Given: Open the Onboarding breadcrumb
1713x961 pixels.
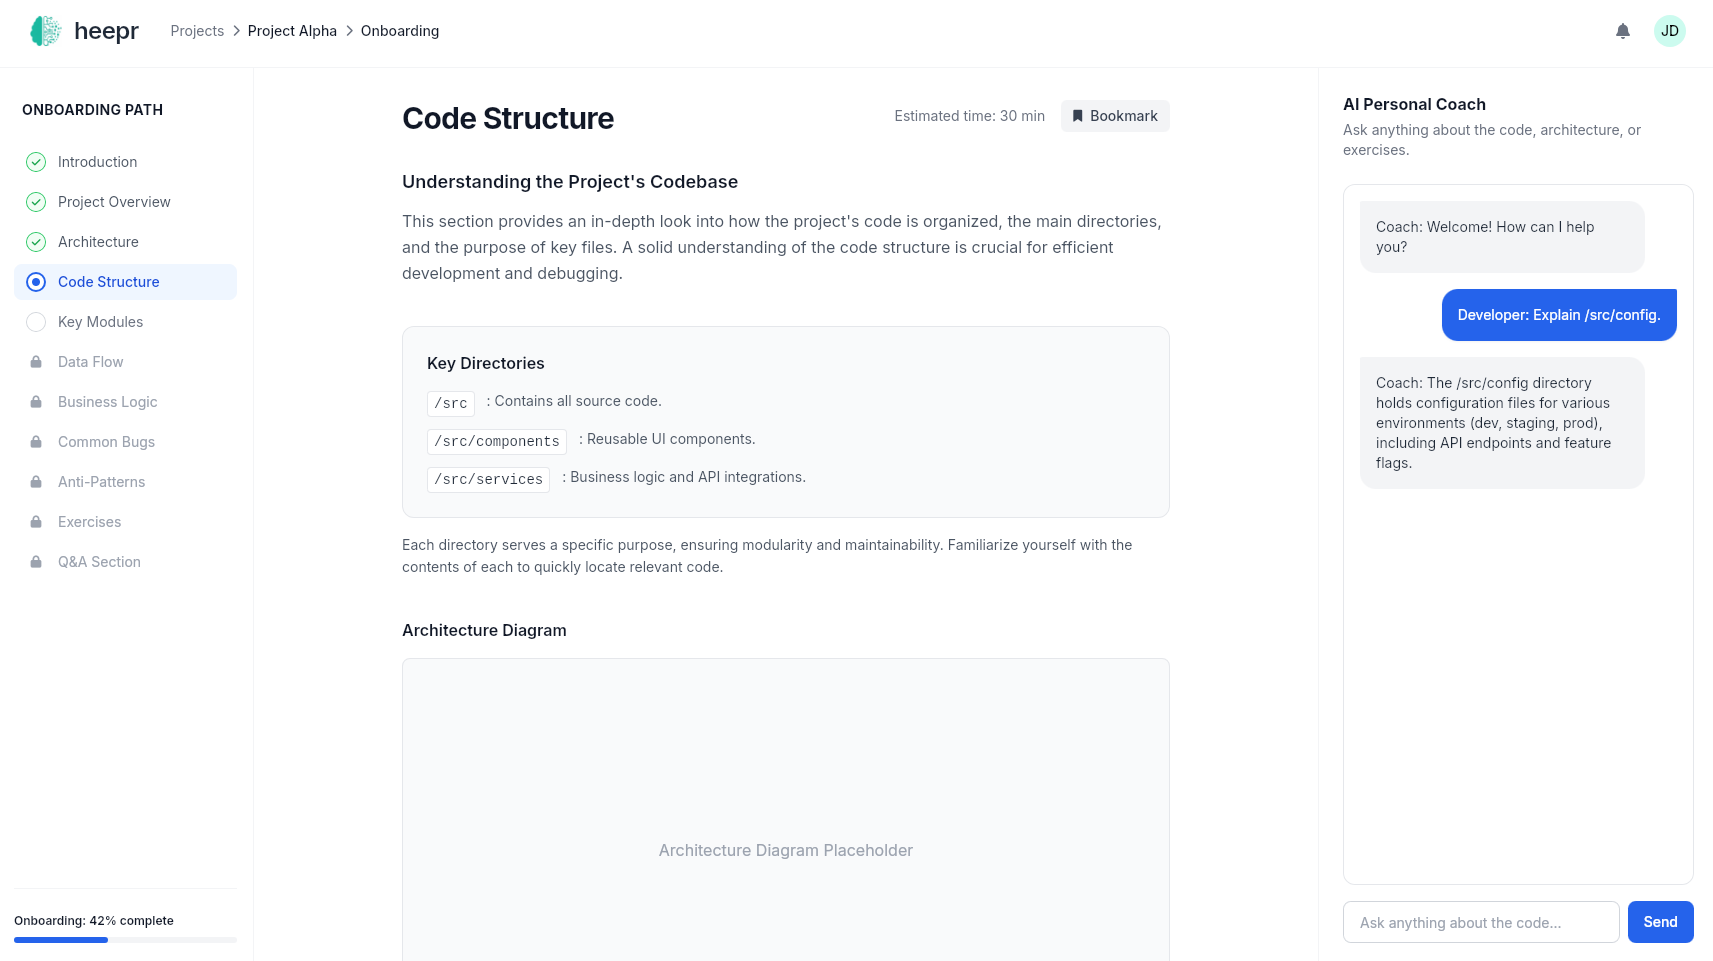Looking at the screenshot, I should pos(399,31).
